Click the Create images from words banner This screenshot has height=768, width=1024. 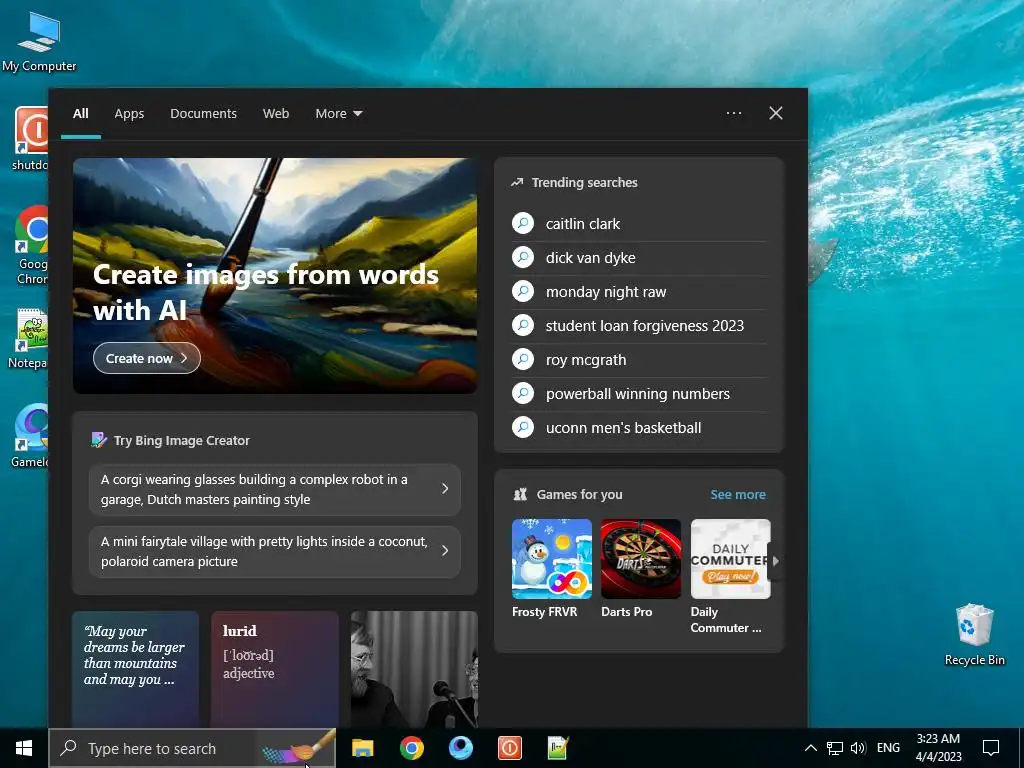point(275,276)
